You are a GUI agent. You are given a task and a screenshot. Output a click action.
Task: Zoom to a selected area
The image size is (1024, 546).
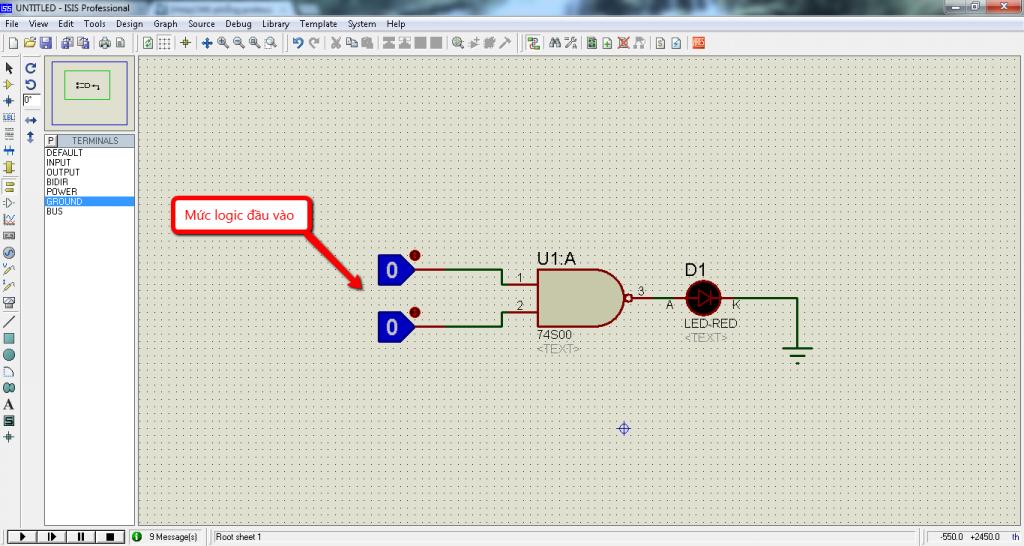click(x=271, y=43)
